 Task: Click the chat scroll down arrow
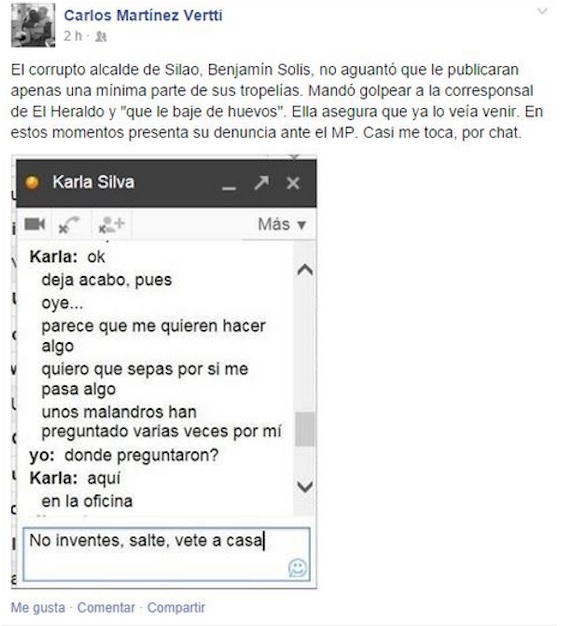click(x=305, y=486)
